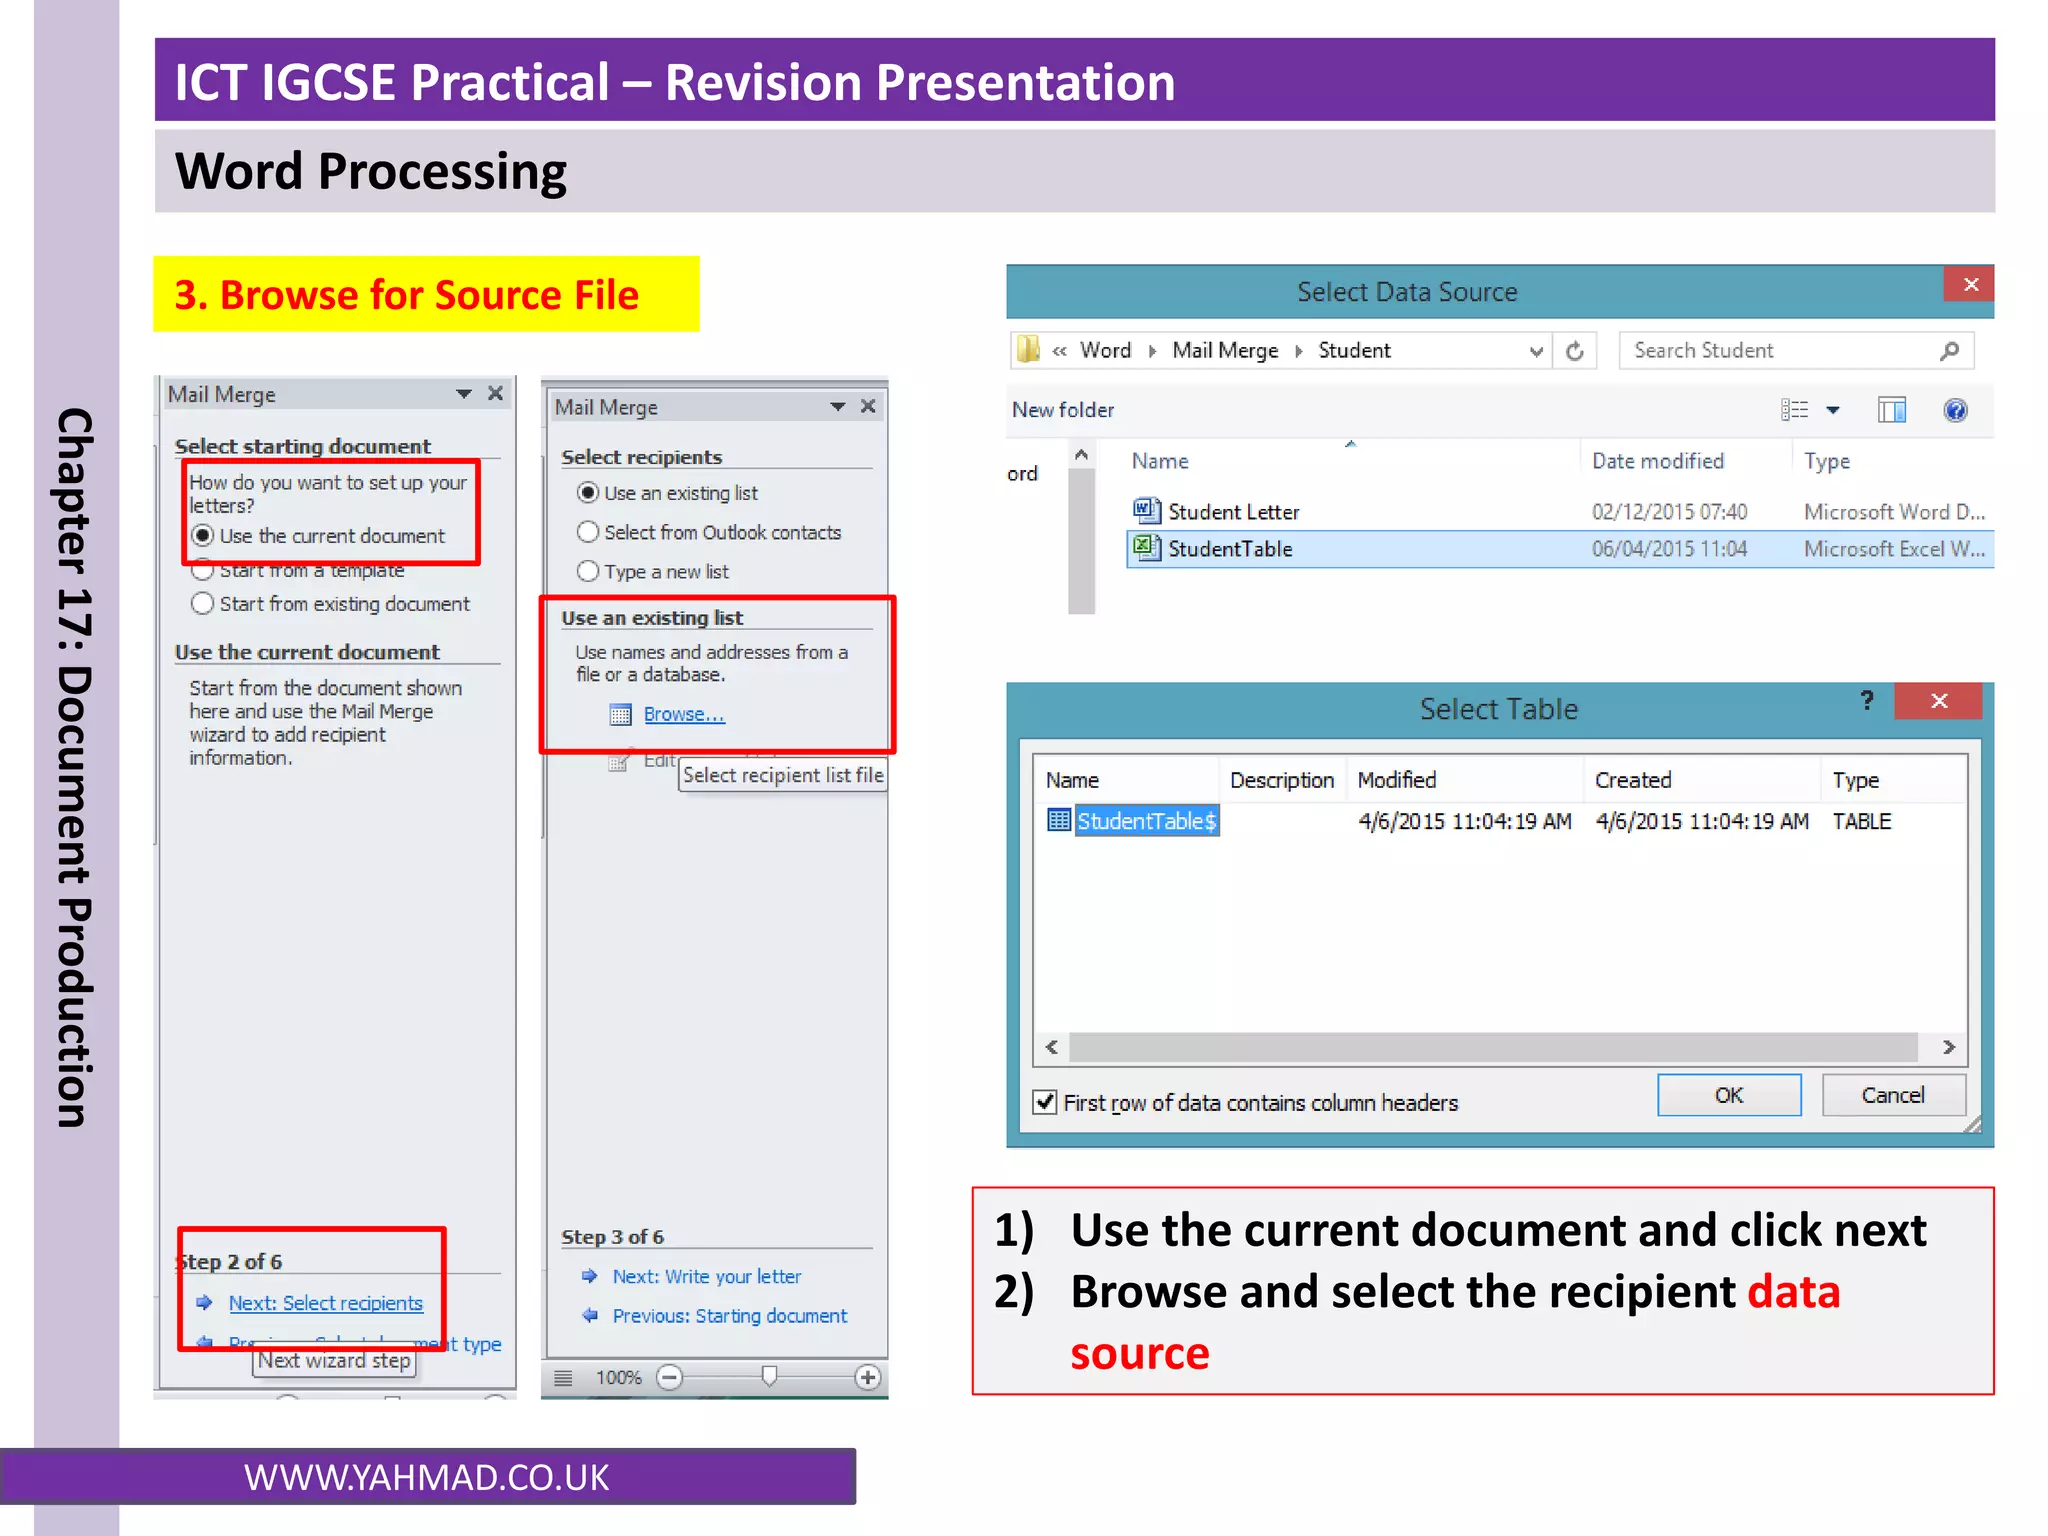Click Mail Merge breadcrumb in address bar

pos(1225,351)
